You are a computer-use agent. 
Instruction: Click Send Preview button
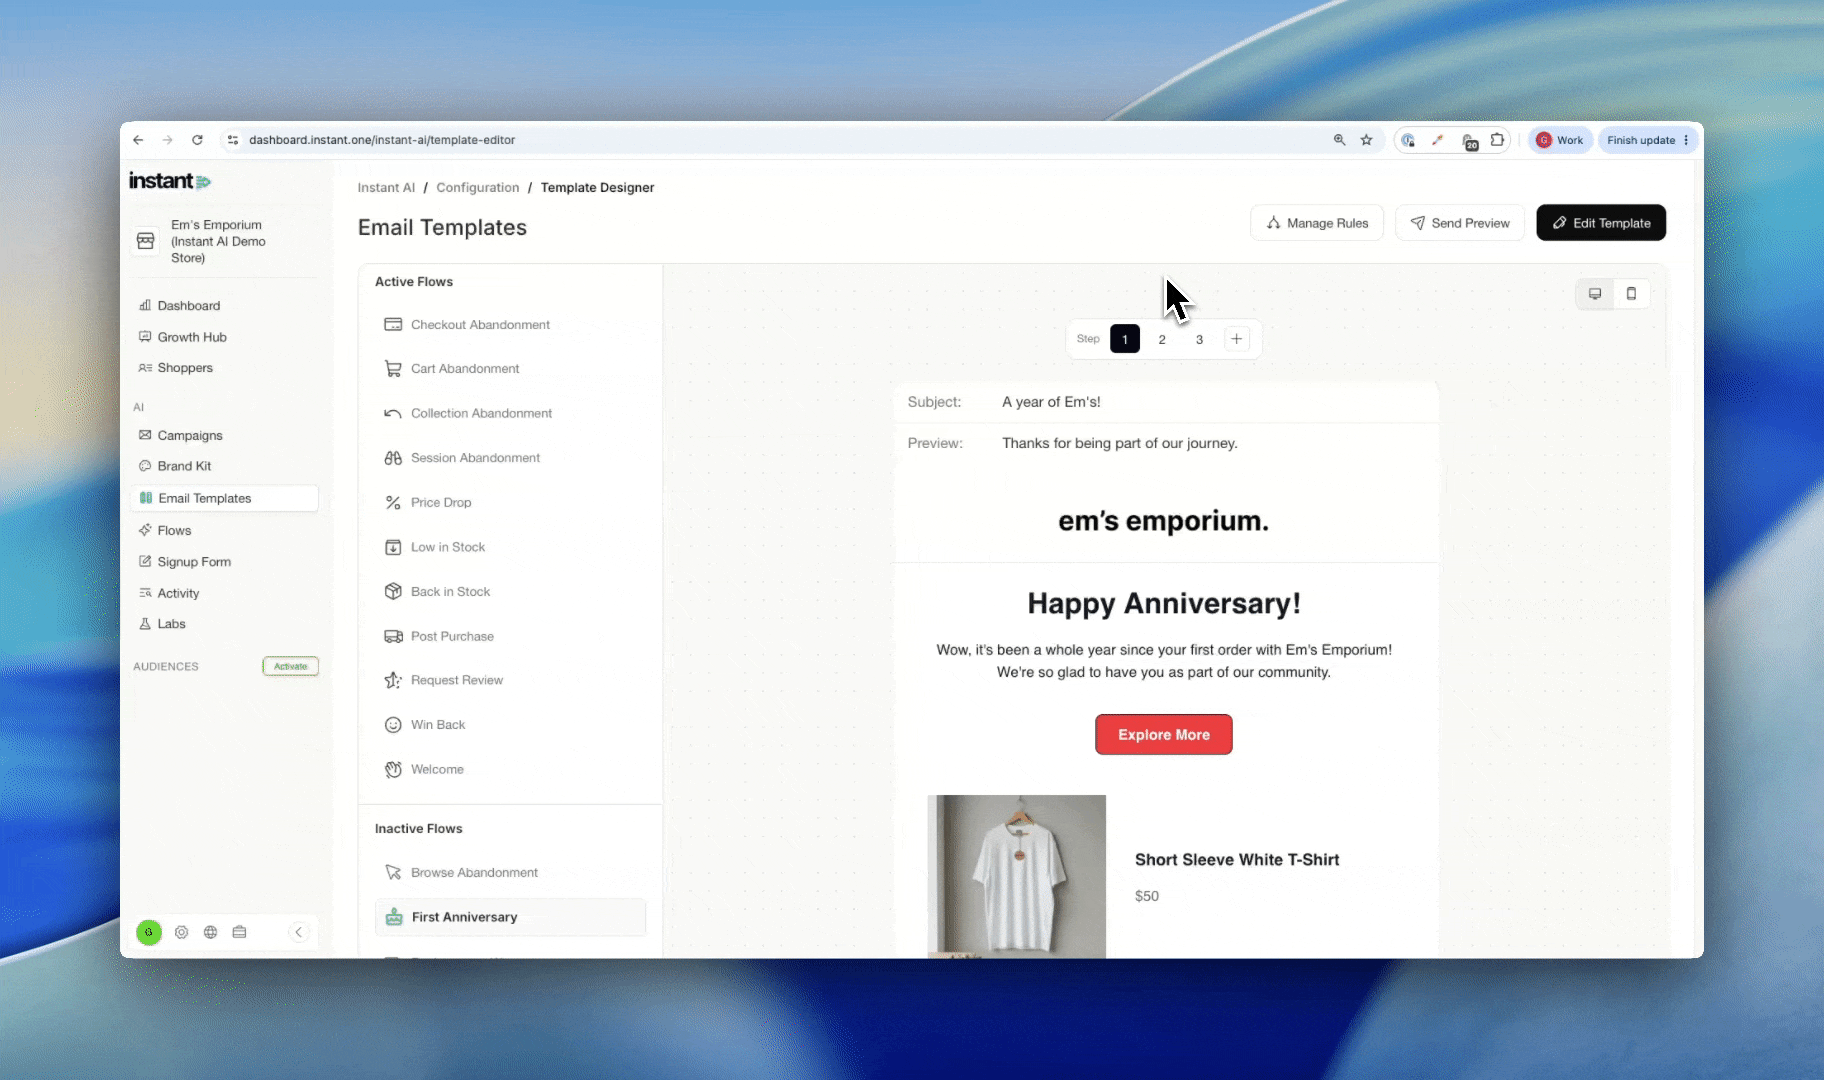[1460, 223]
